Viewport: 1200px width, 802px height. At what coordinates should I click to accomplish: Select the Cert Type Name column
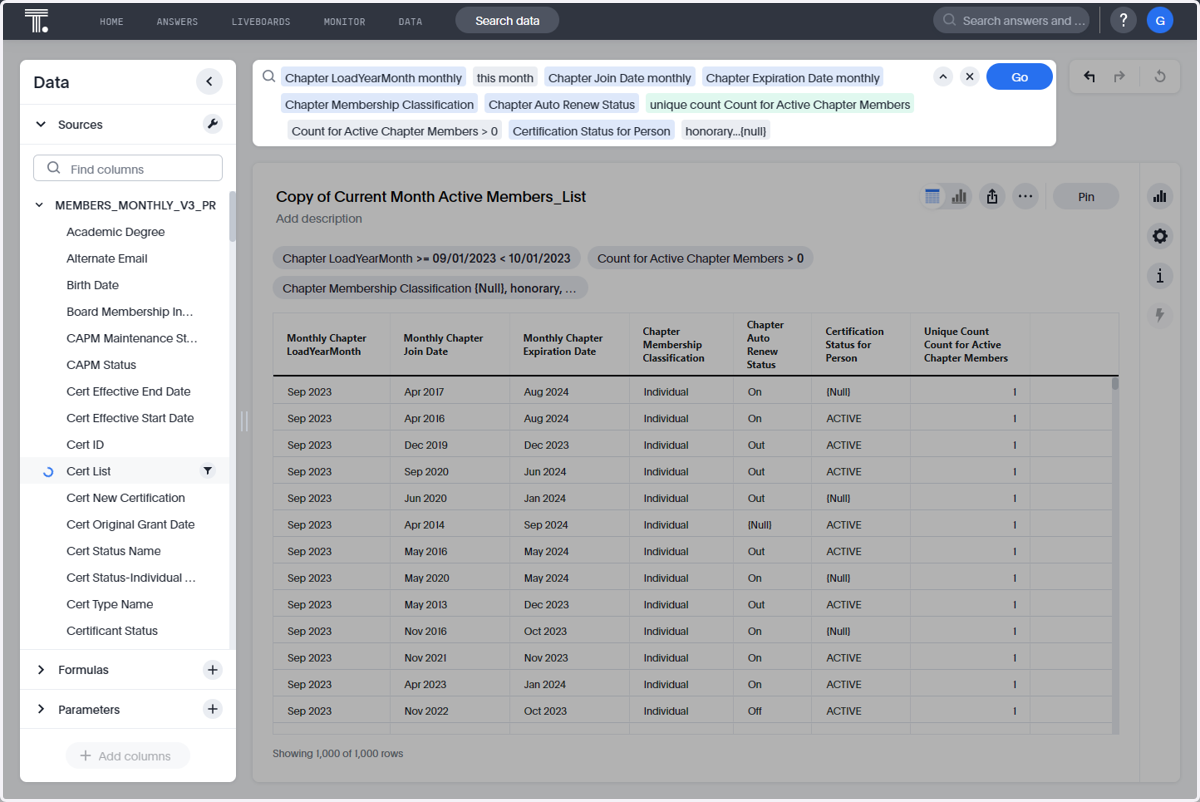pyautogui.click(x=110, y=604)
